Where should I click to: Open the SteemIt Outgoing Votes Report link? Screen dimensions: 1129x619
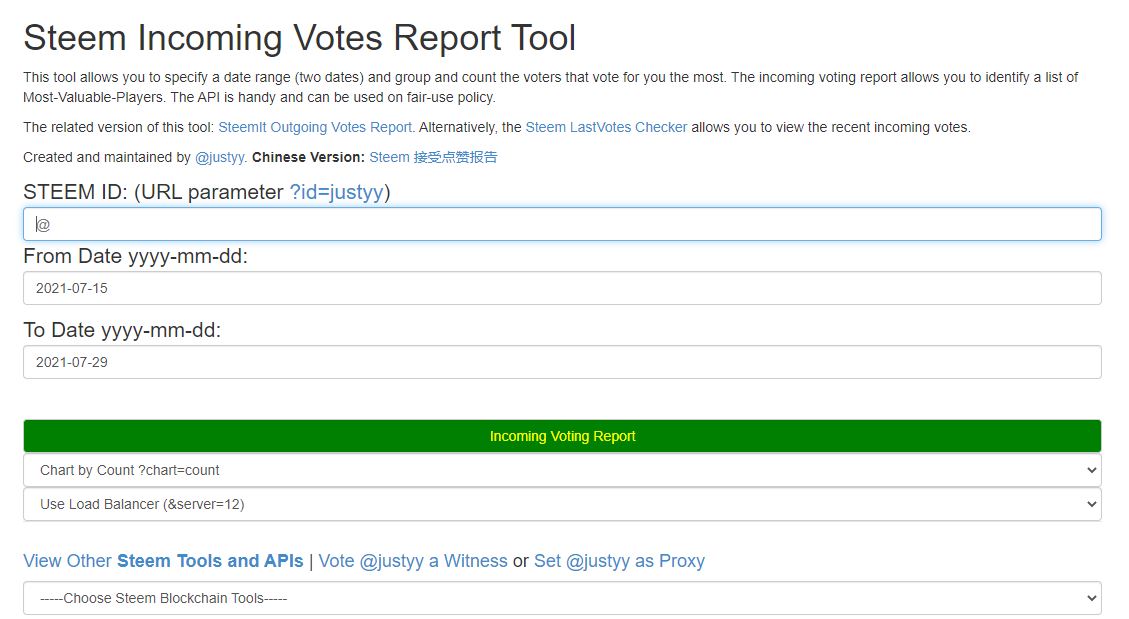click(x=315, y=127)
